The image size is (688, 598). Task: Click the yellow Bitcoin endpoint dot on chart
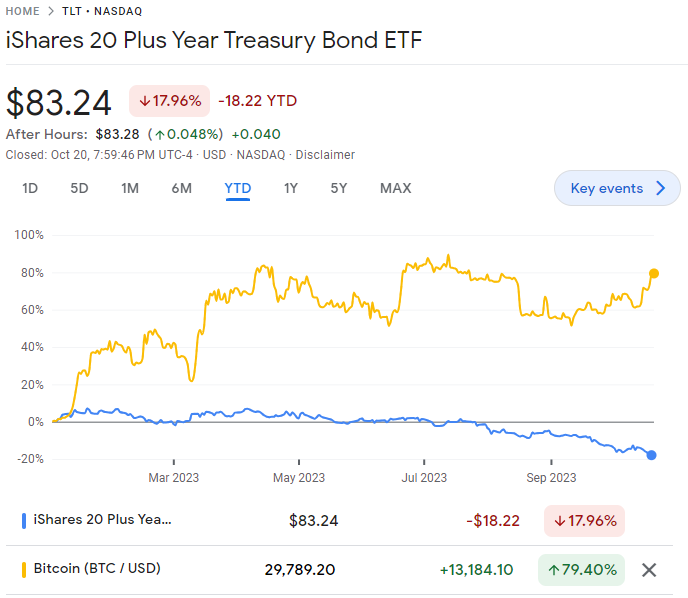coord(654,273)
